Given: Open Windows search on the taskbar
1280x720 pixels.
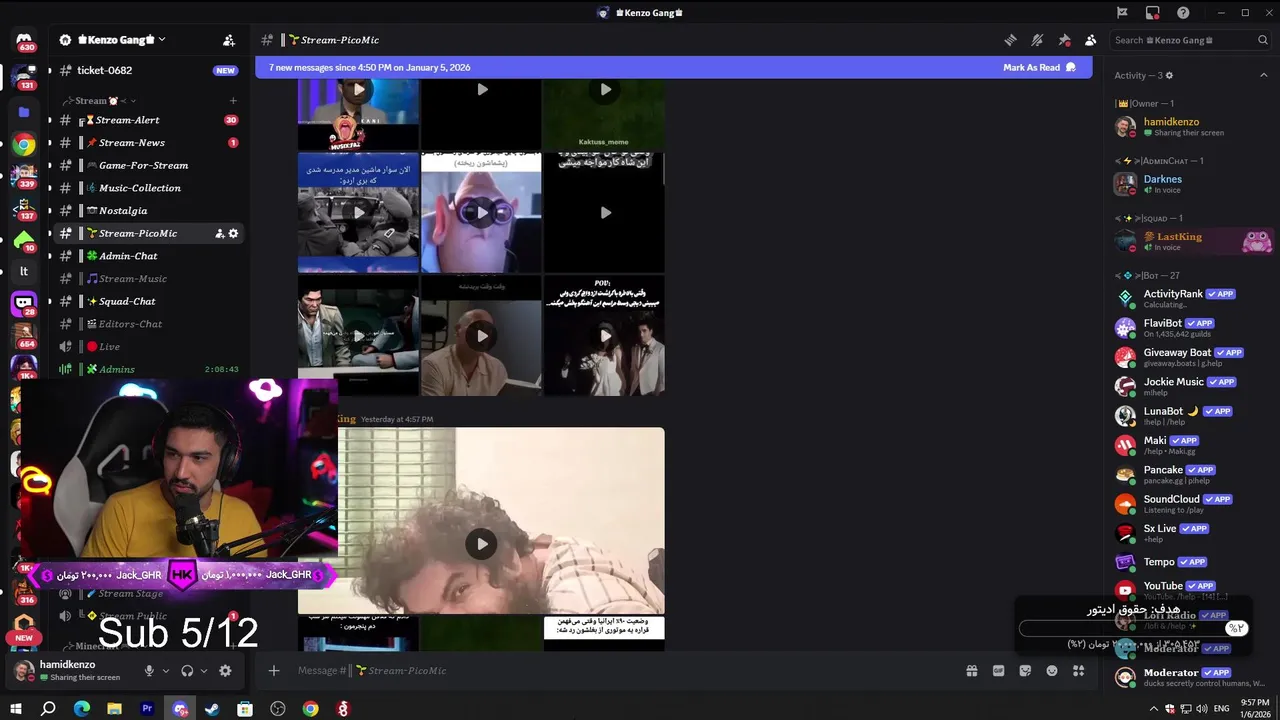Looking at the screenshot, I should tap(48, 709).
